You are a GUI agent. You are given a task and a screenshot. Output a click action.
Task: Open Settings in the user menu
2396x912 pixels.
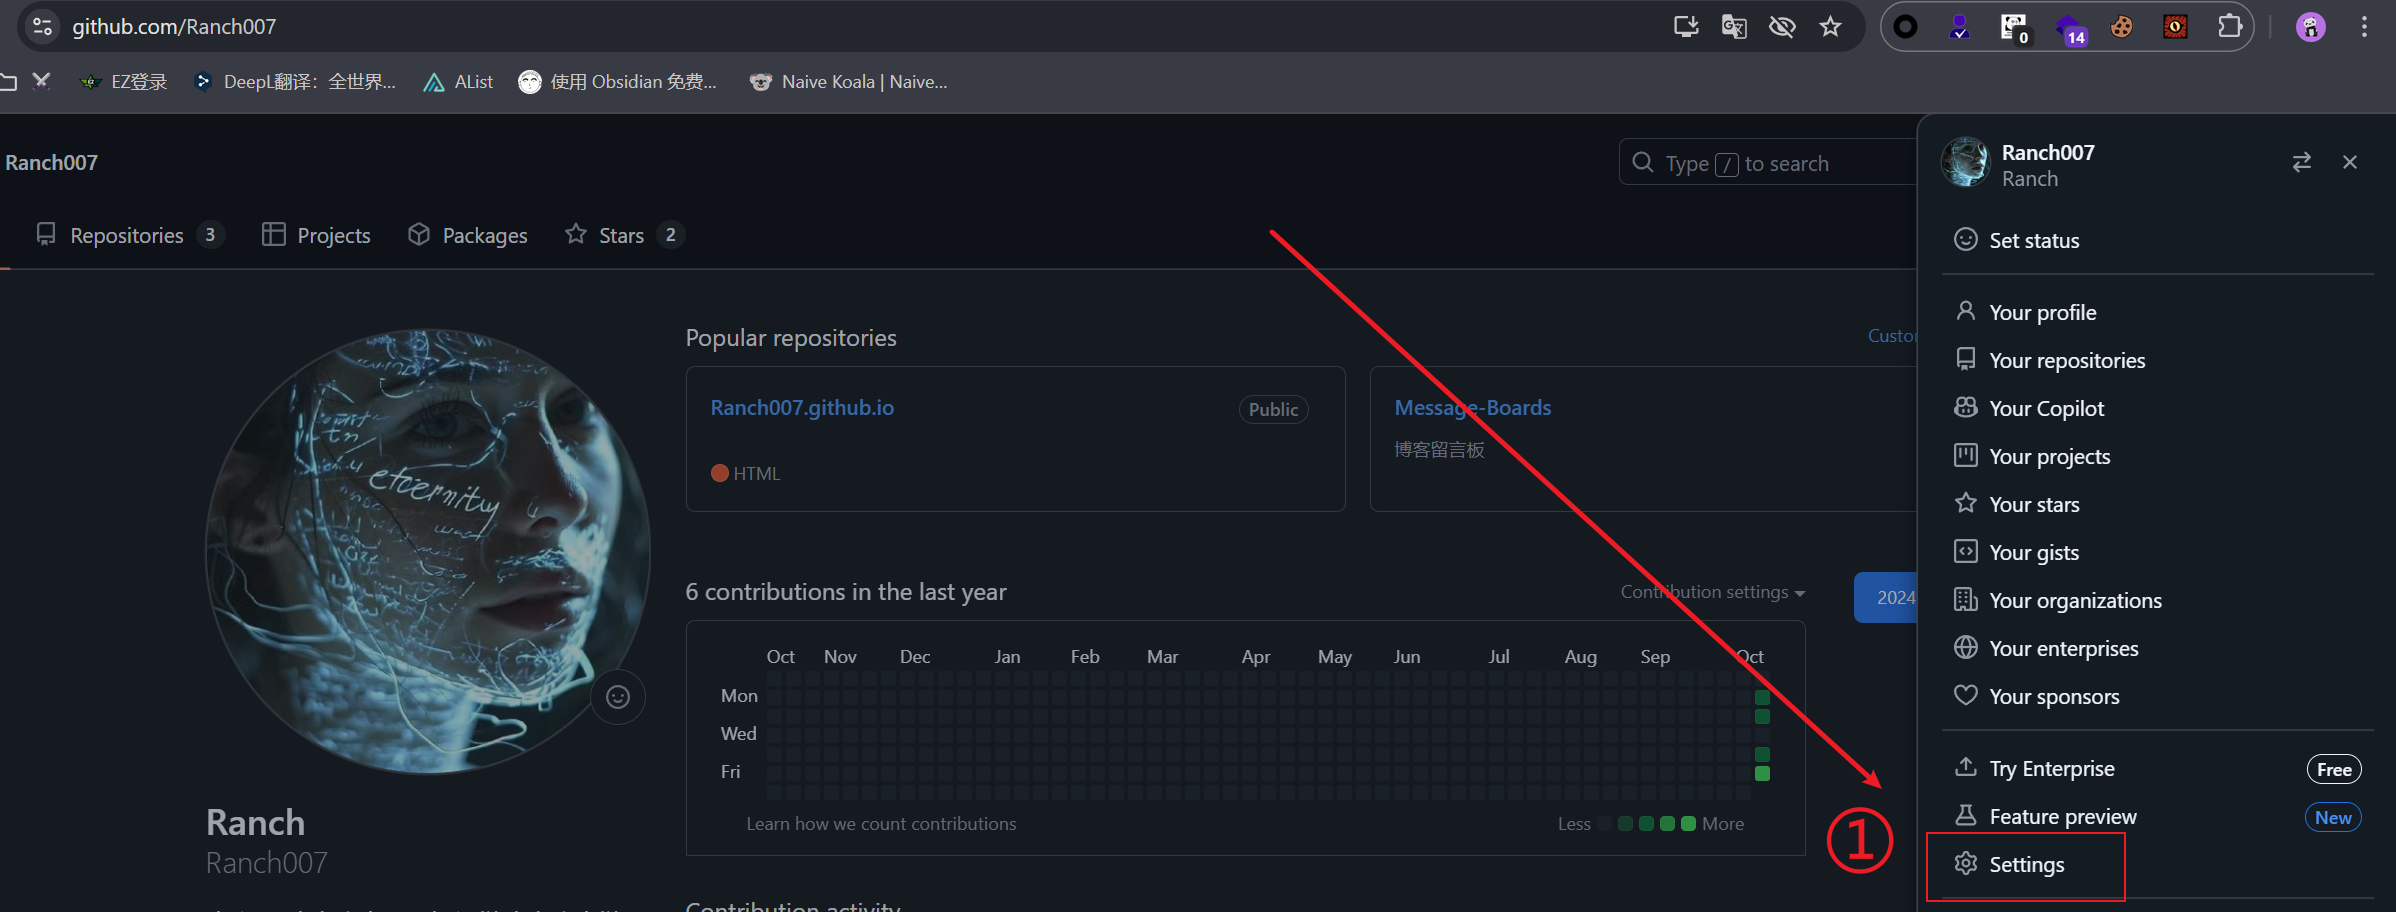point(2026,865)
